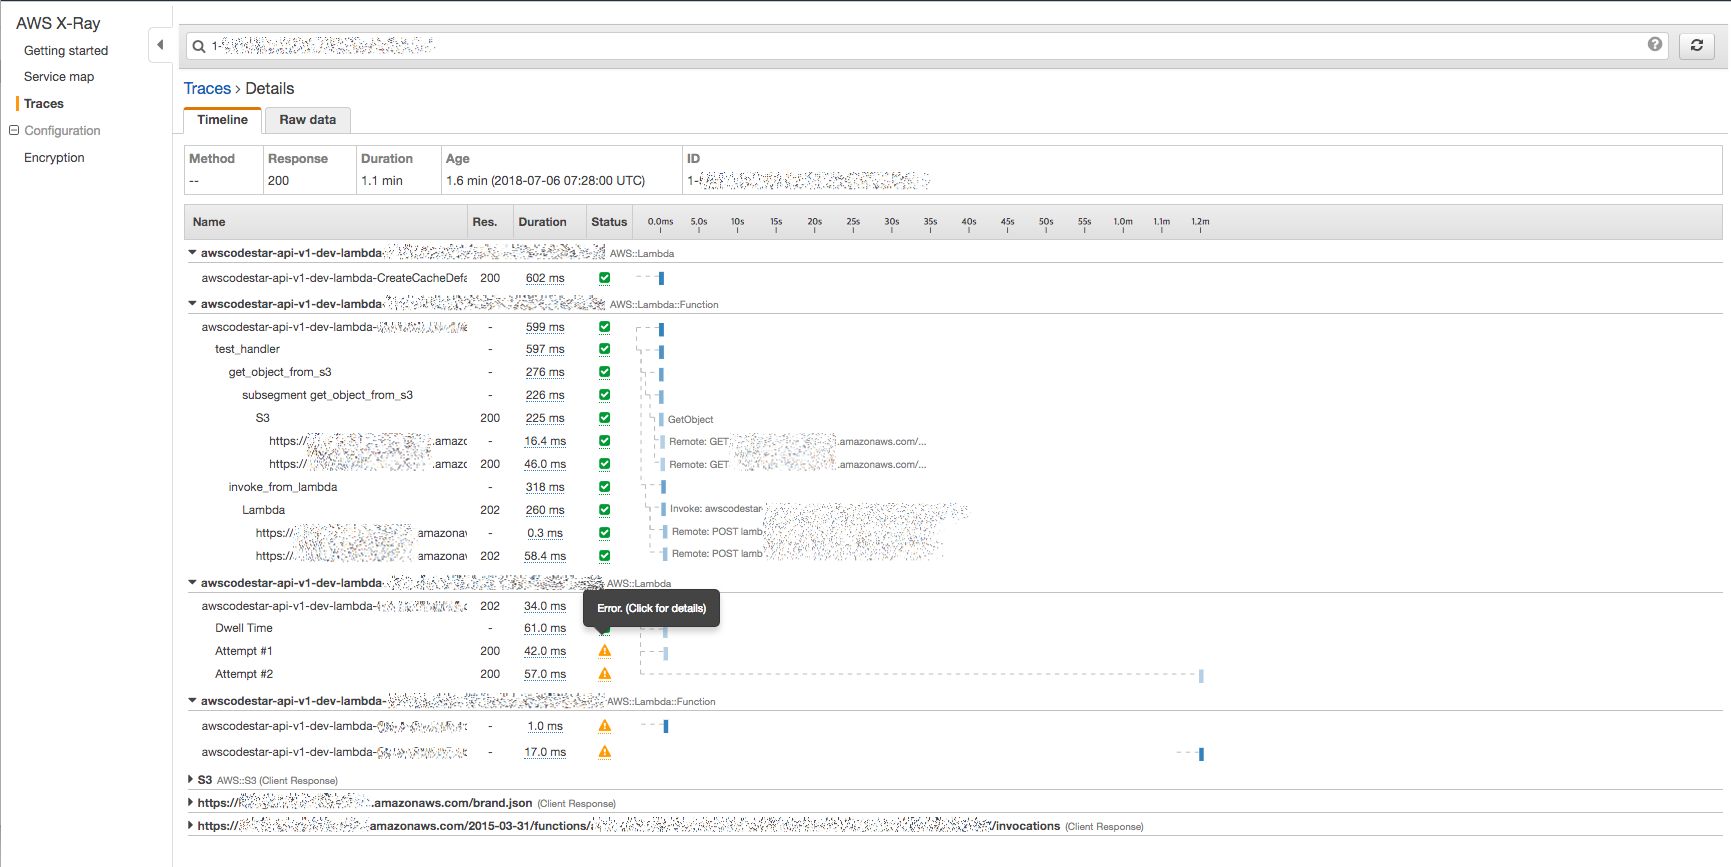Click green status check for test_handler
The height and width of the screenshot is (867, 1731).
605,349
